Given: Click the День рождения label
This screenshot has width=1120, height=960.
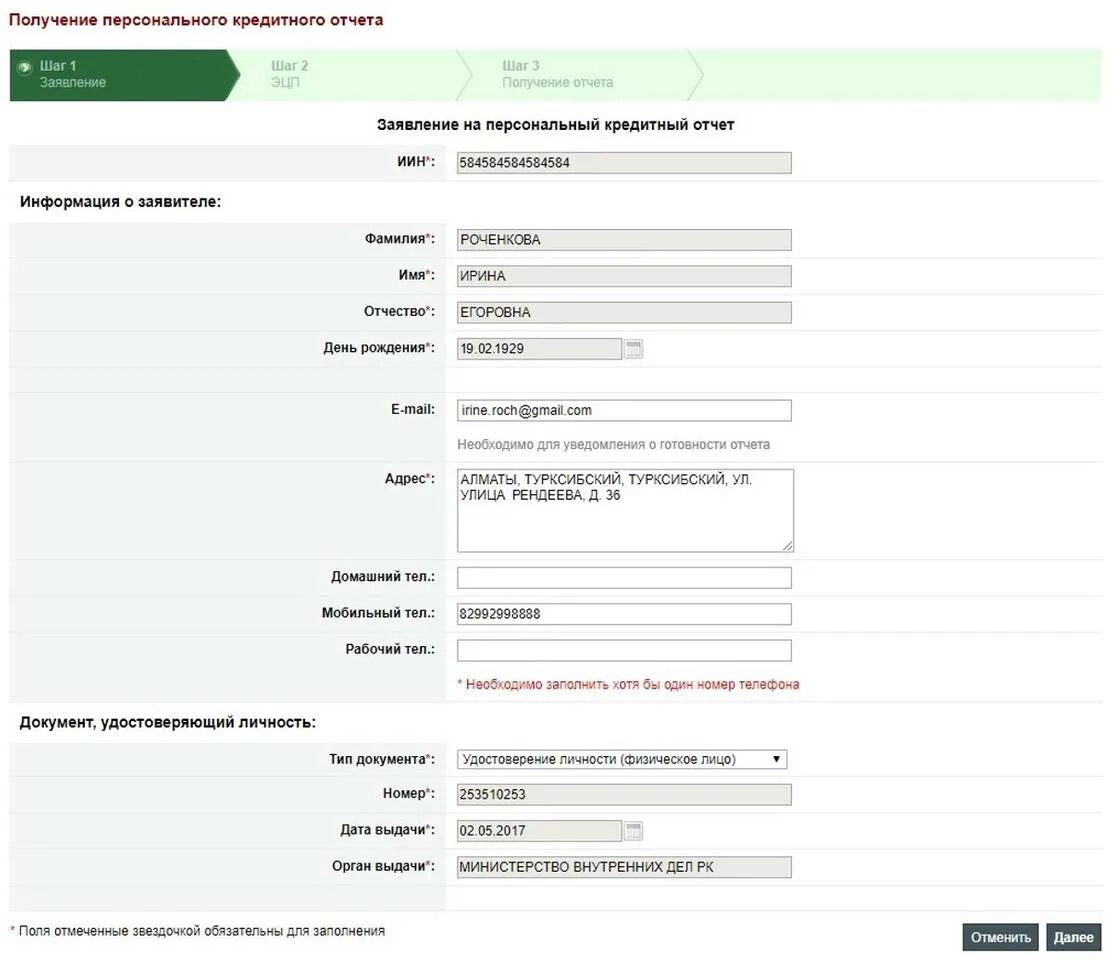Looking at the screenshot, I should pos(379,348).
